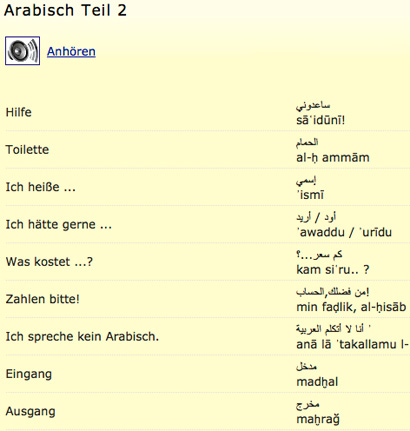This screenshot has width=410, height=431.
Task: Click the transliteration sāʿidūnī!
Action: tap(321, 120)
